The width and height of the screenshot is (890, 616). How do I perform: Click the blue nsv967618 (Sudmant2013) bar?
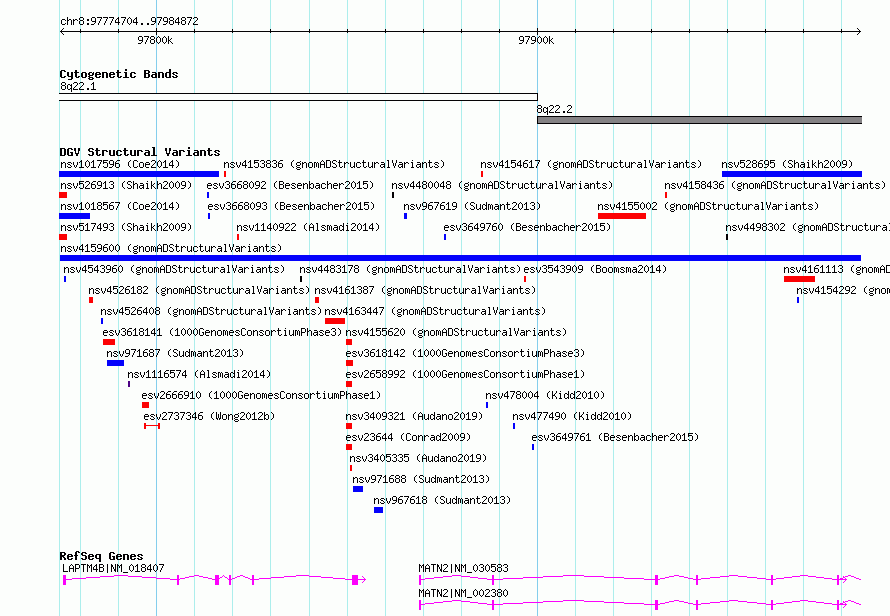(x=379, y=510)
